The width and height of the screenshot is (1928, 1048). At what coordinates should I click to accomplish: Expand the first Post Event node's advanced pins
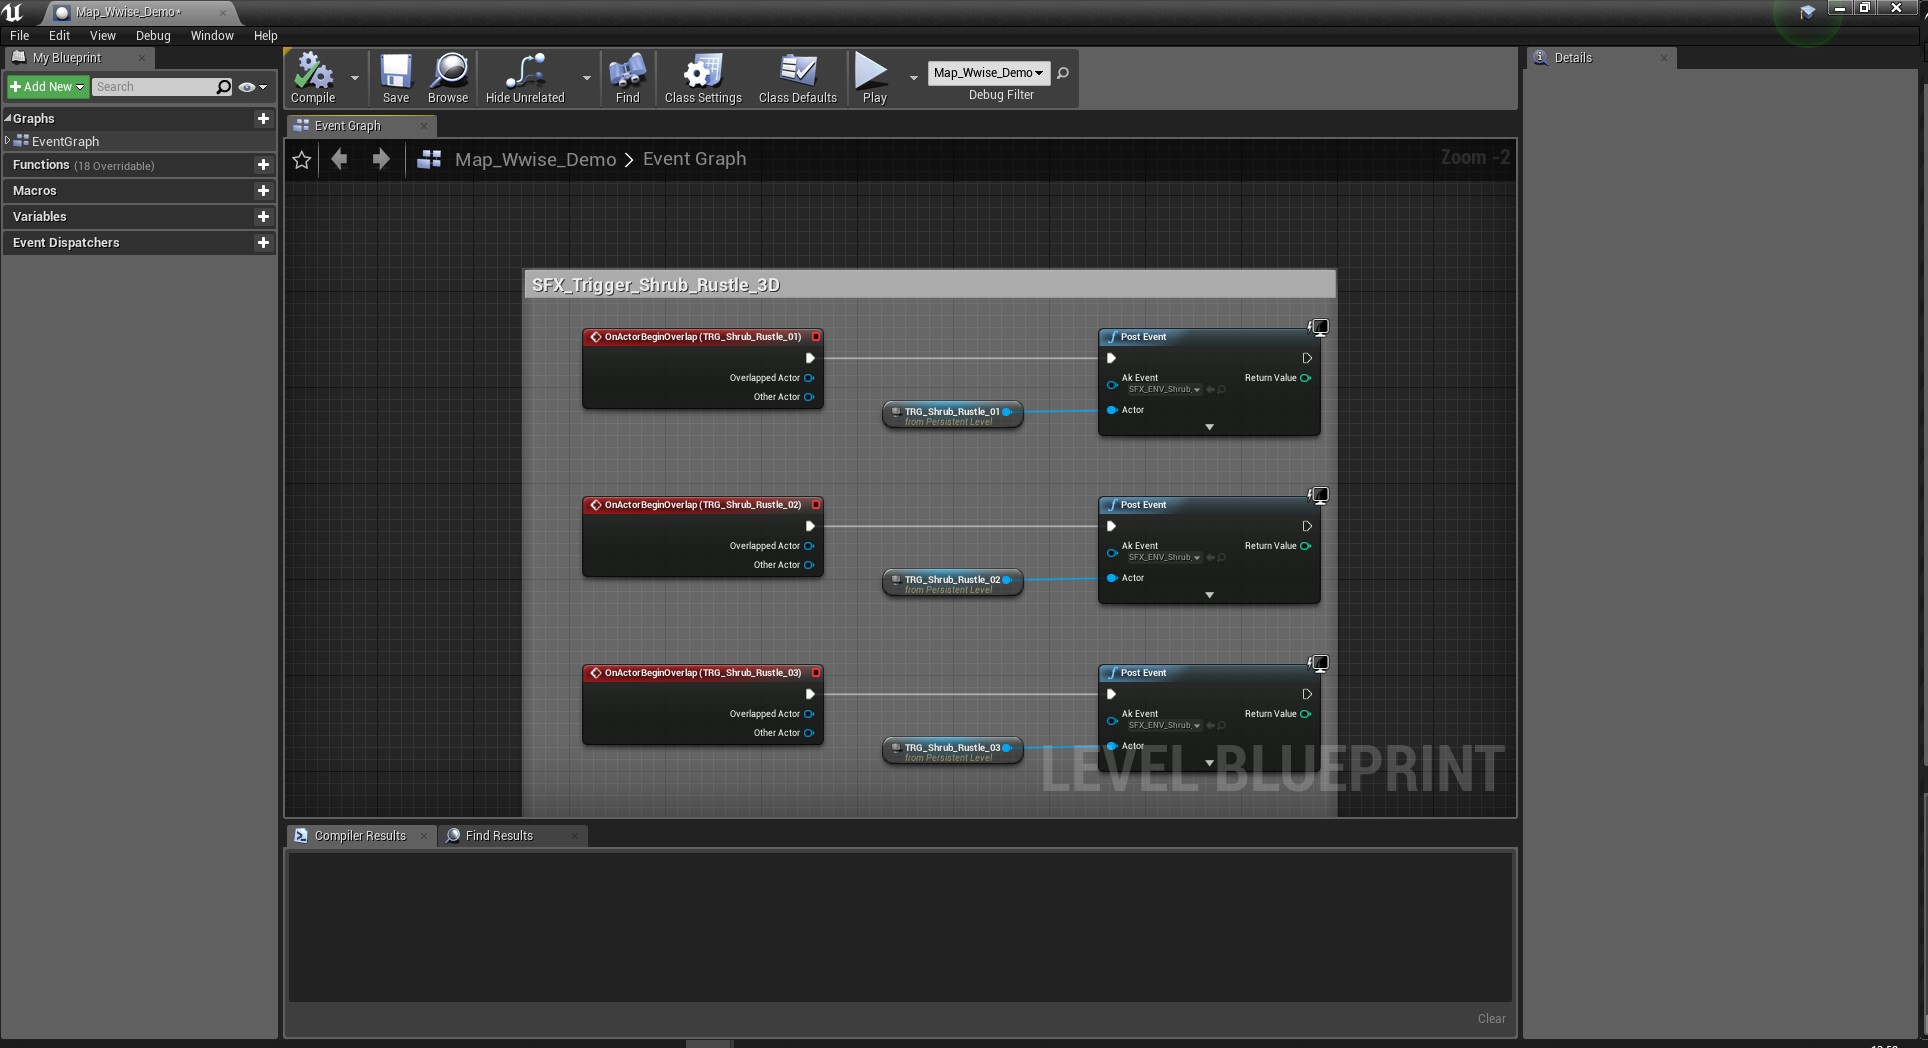(1209, 427)
